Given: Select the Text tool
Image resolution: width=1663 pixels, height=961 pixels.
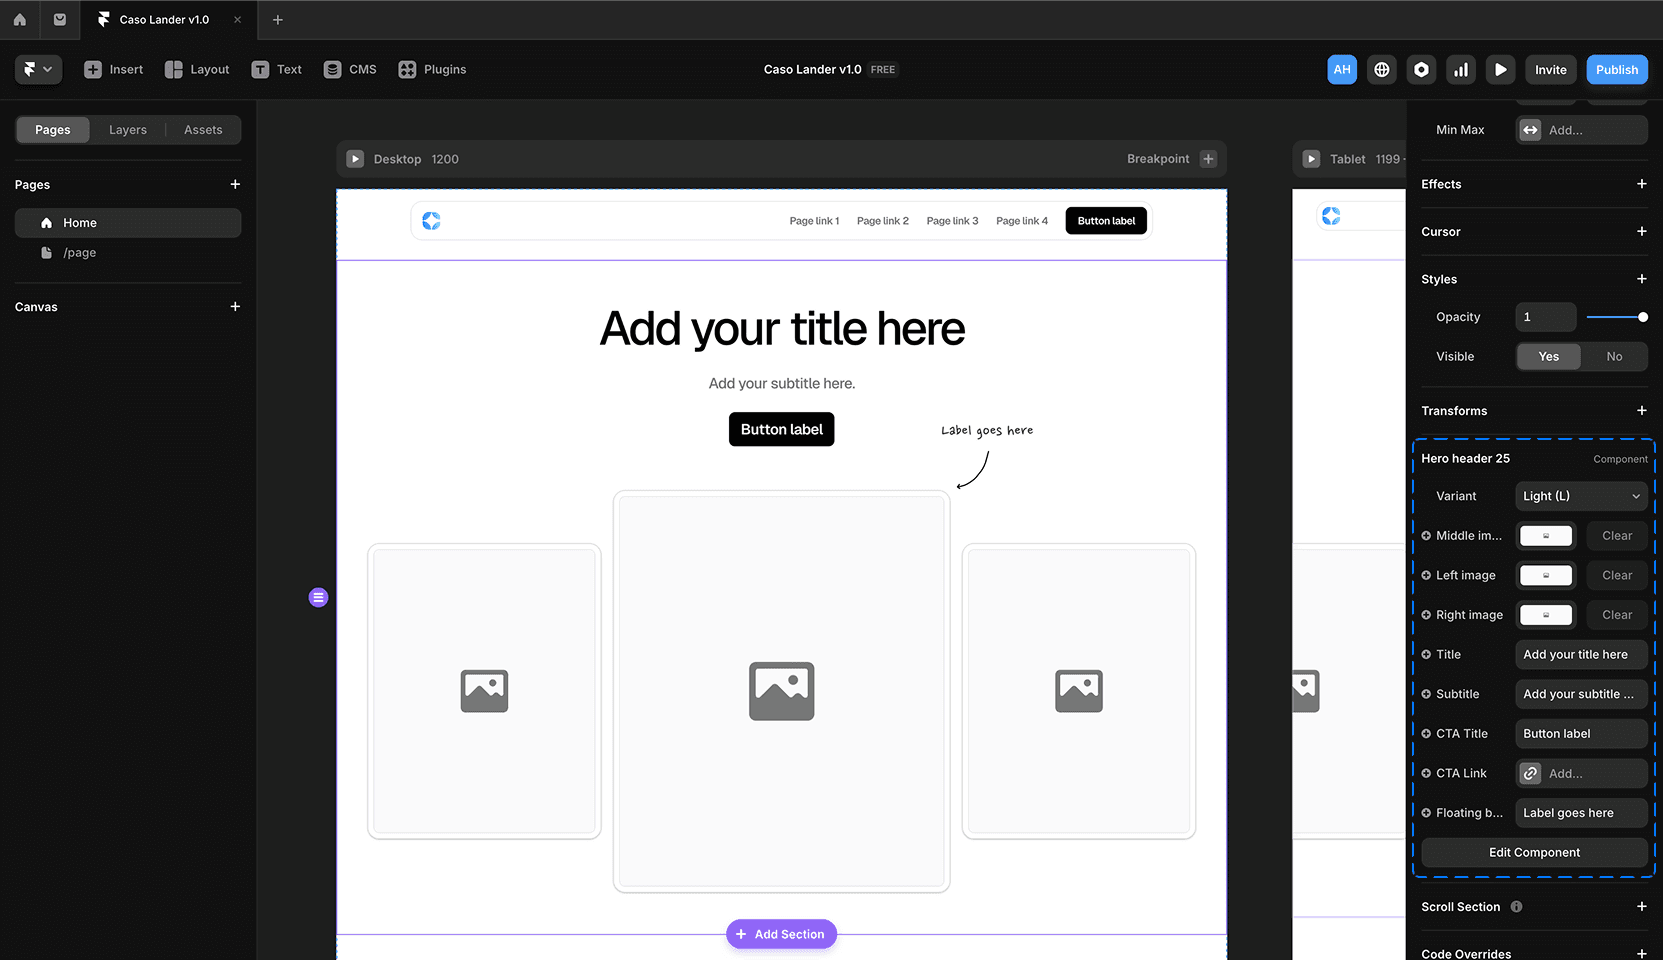Looking at the screenshot, I should [276, 69].
